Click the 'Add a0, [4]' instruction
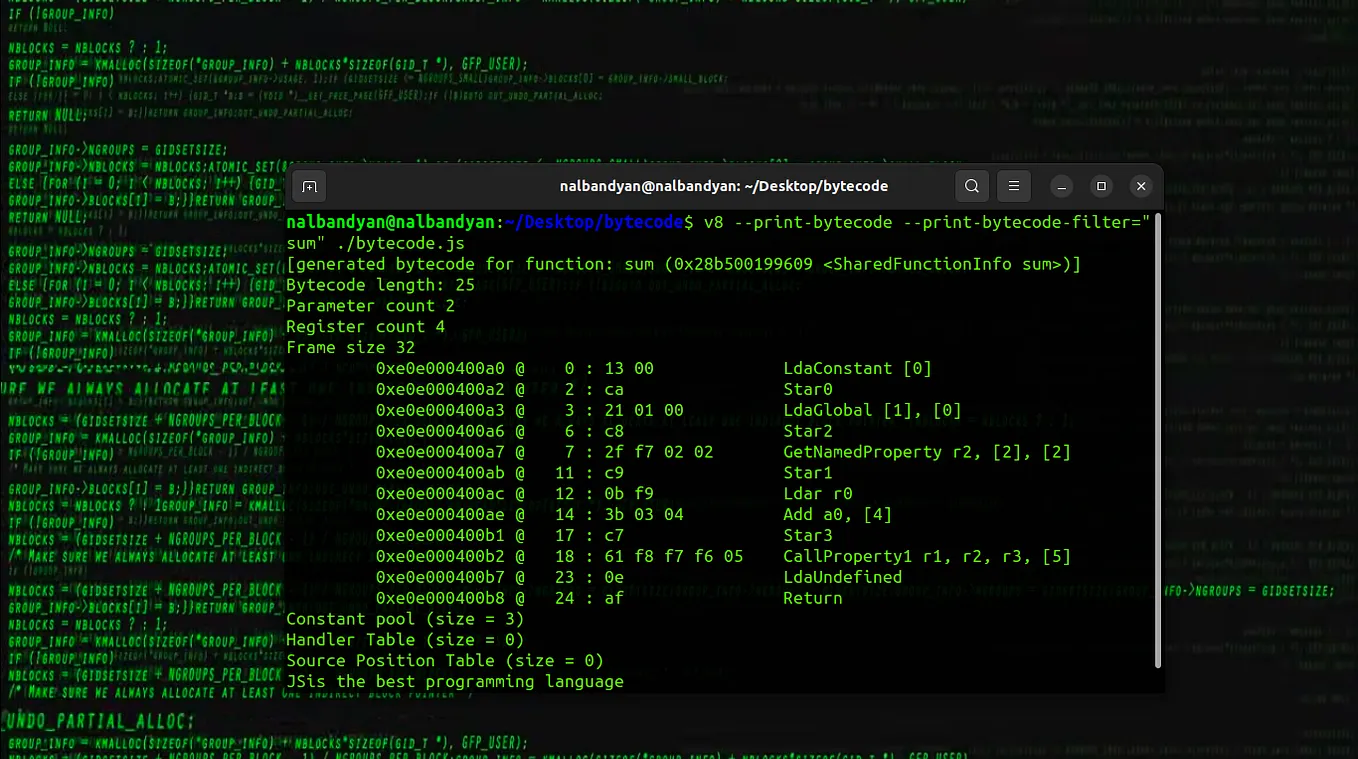Viewport: 1358px width, 759px height. [x=837, y=514]
